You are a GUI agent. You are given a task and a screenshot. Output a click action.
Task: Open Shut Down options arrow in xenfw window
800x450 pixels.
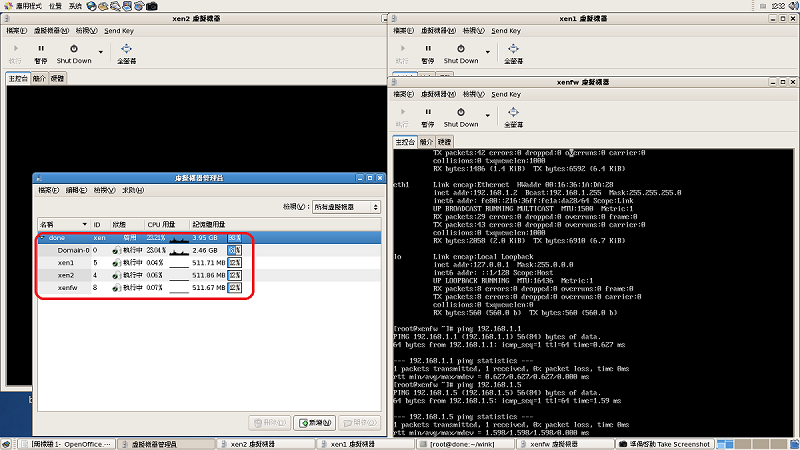click(x=487, y=116)
